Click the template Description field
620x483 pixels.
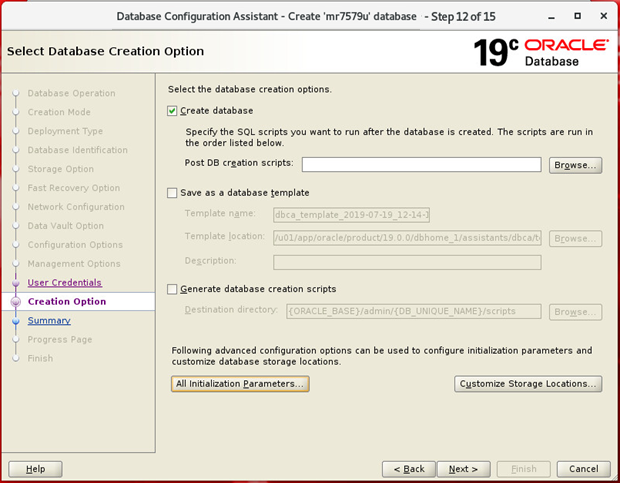407,262
